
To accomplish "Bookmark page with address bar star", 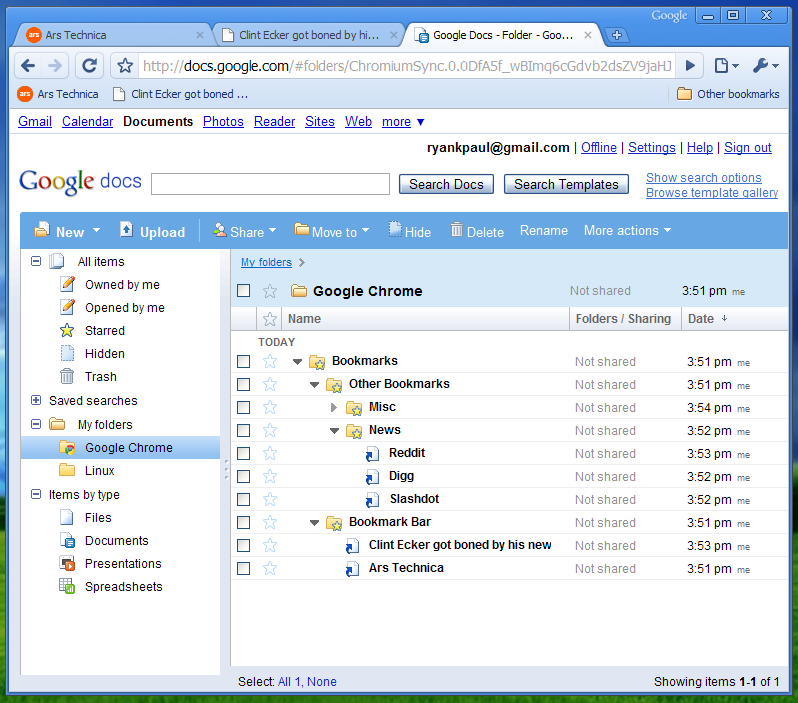I will pyautogui.click(x=125, y=66).
